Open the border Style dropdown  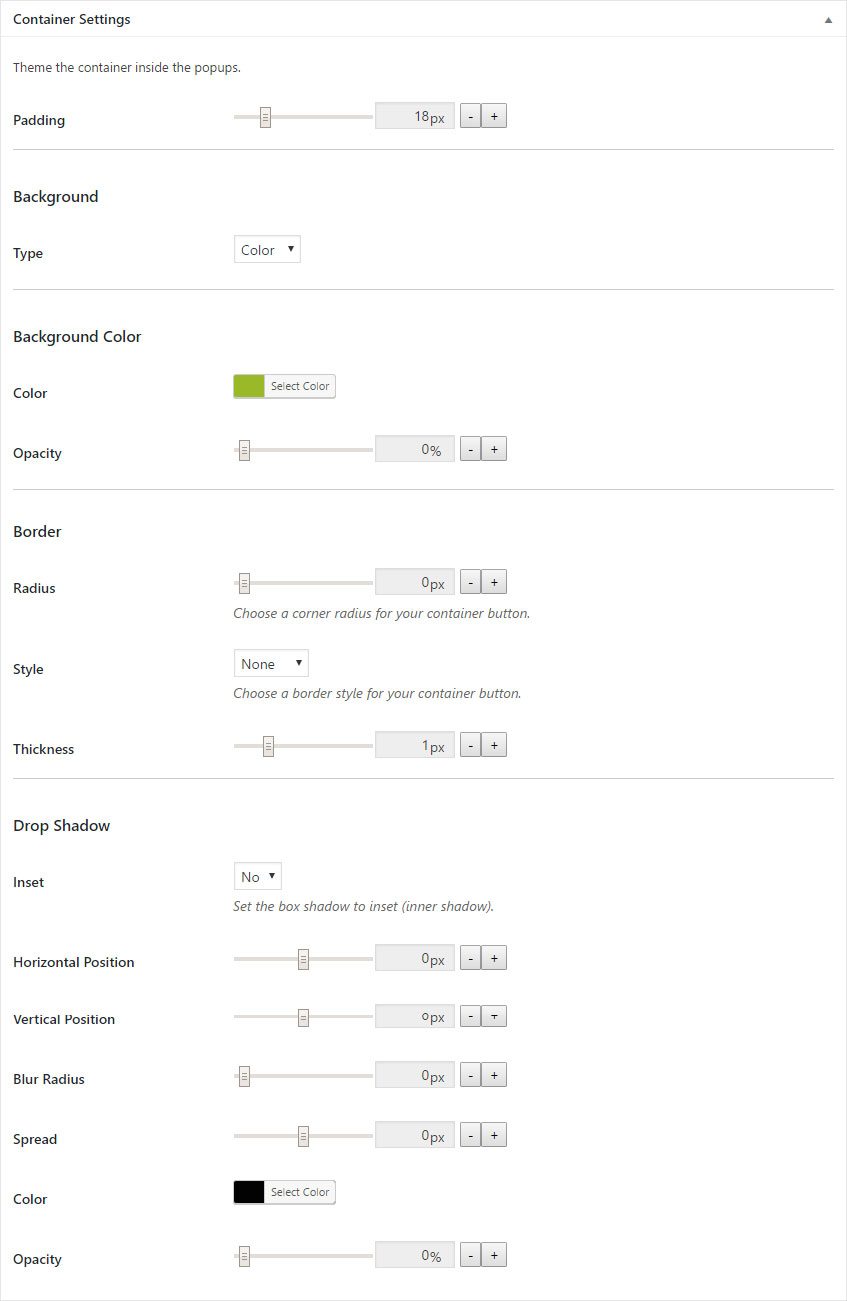click(x=270, y=663)
